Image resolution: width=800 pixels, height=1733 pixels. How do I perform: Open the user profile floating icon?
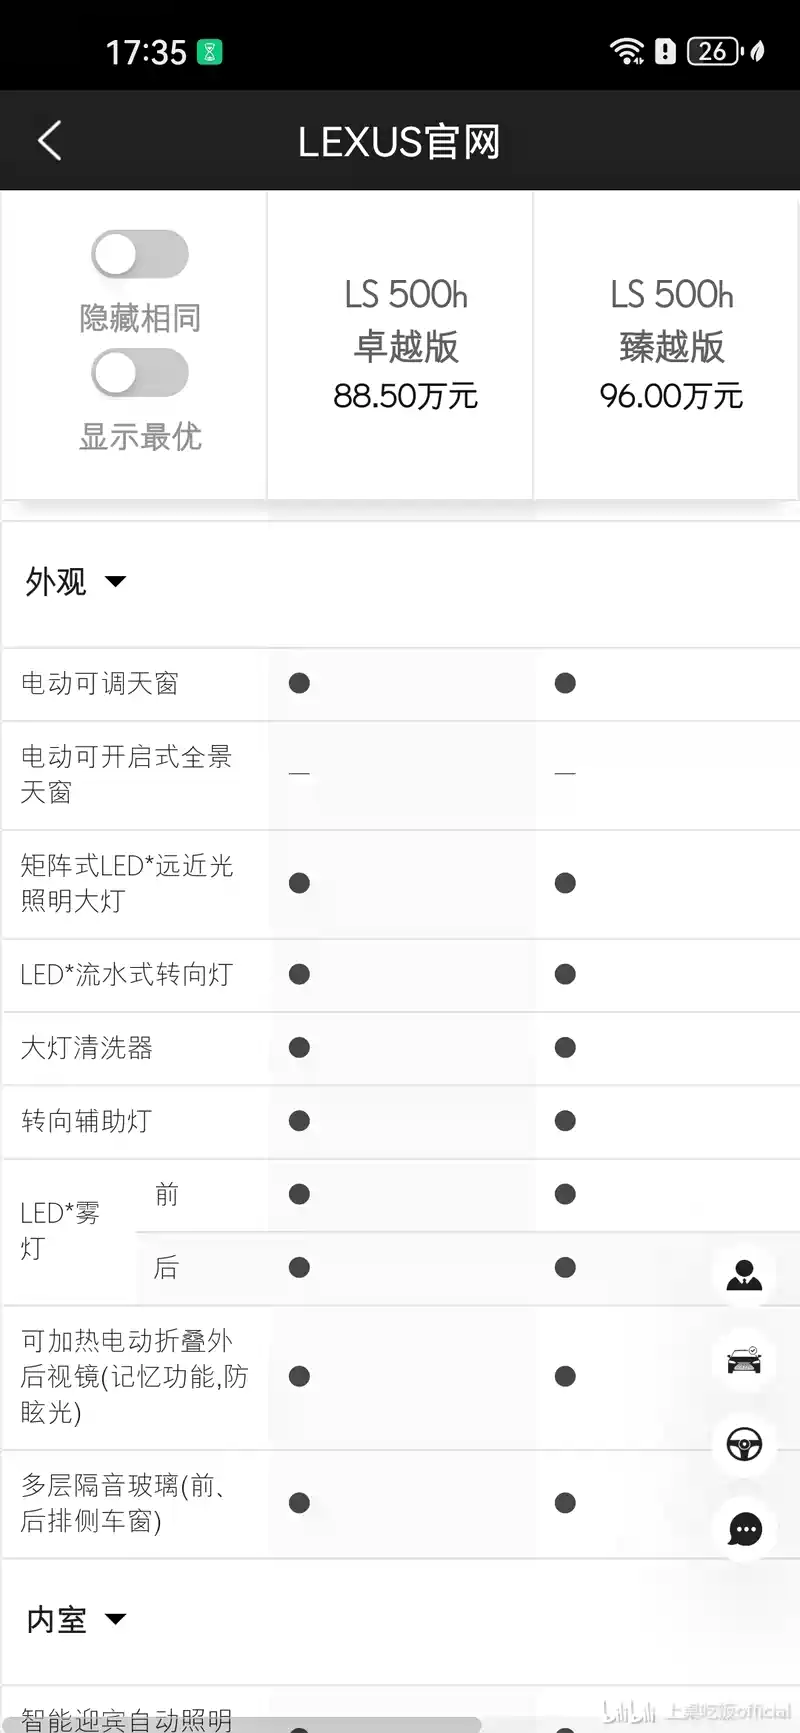tap(744, 1275)
